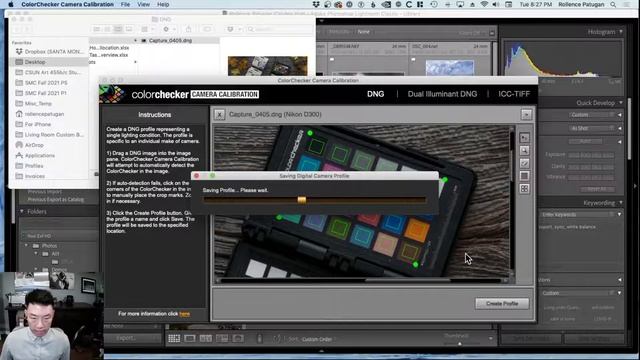Click the top tool icon beside image pane
Screen dimensions: 640x360
pos(524,138)
